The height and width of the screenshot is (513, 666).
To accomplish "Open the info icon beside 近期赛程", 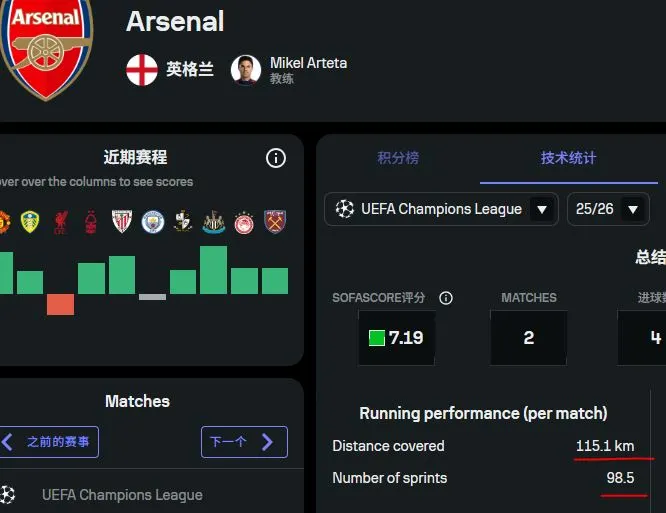I will 276,158.
